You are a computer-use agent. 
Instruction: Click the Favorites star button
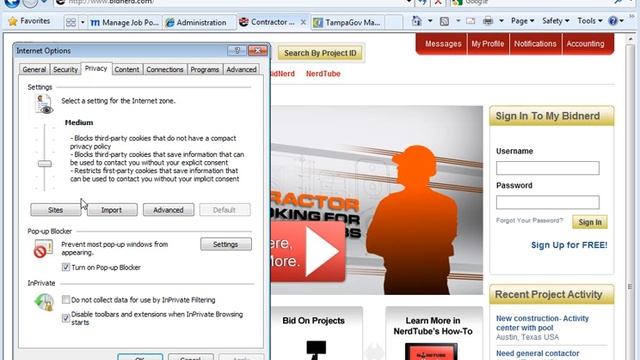[x=29, y=21]
